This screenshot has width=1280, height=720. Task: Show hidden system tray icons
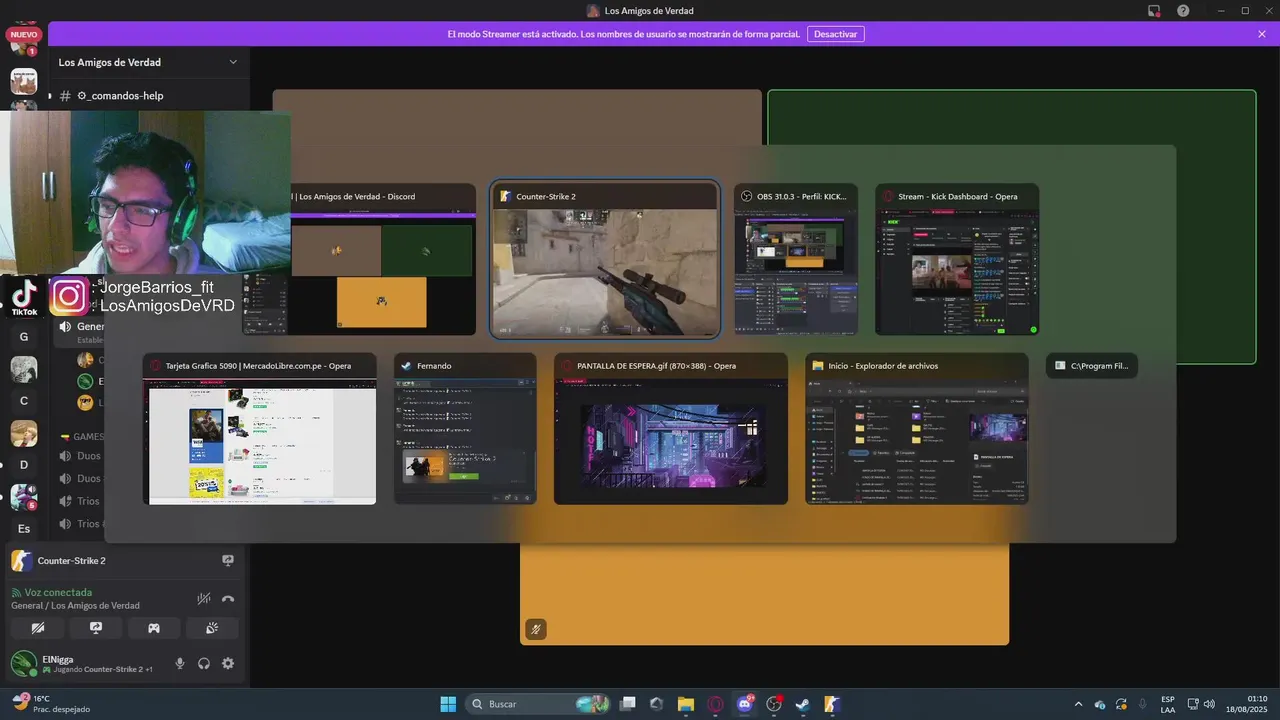pos(1078,704)
